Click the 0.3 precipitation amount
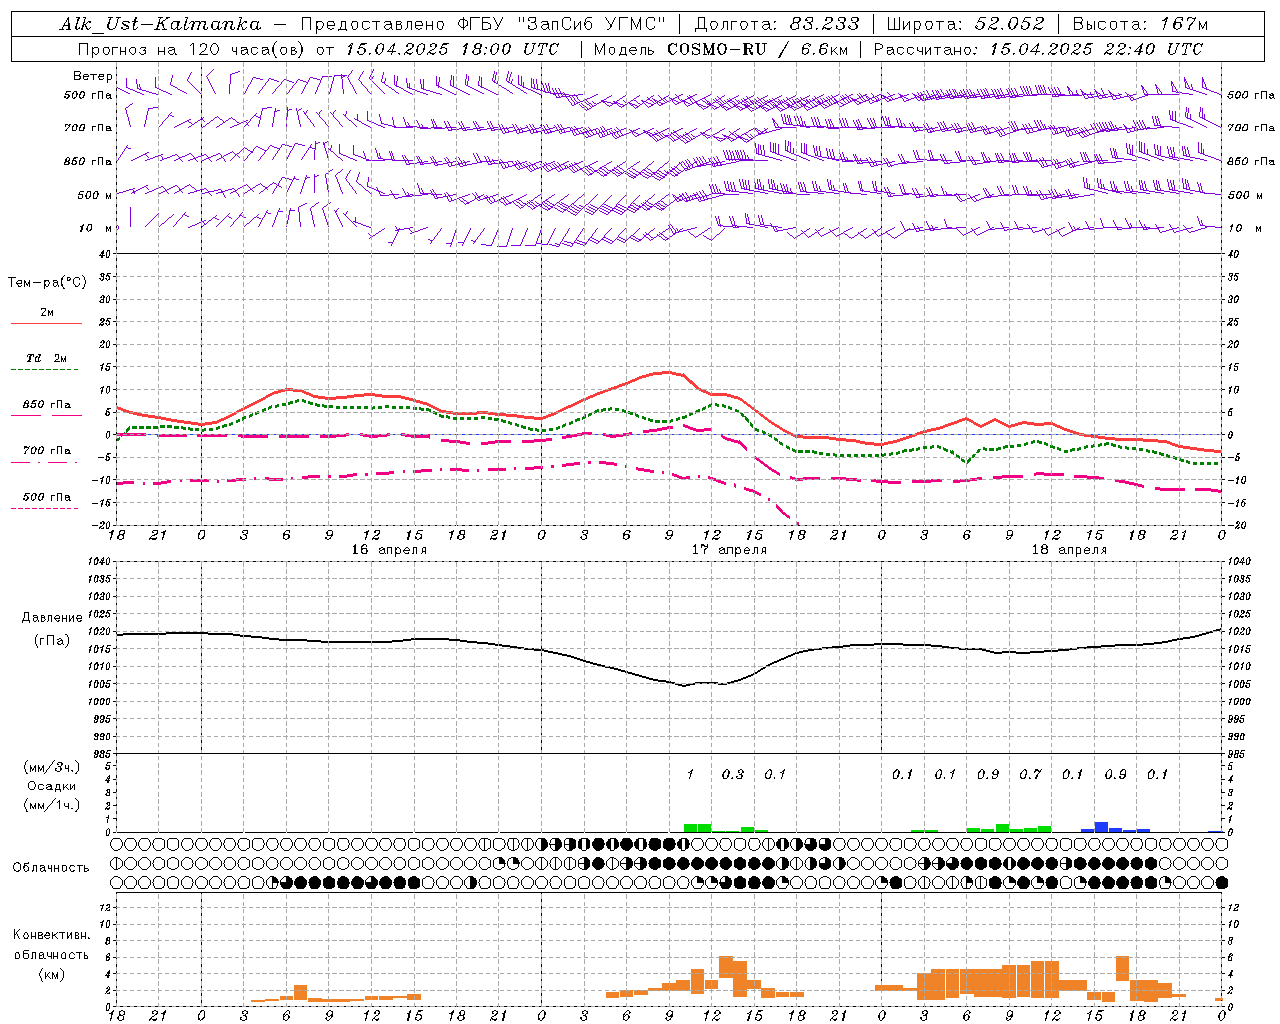The width and height of the screenshot is (1280, 1024). (x=733, y=774)
